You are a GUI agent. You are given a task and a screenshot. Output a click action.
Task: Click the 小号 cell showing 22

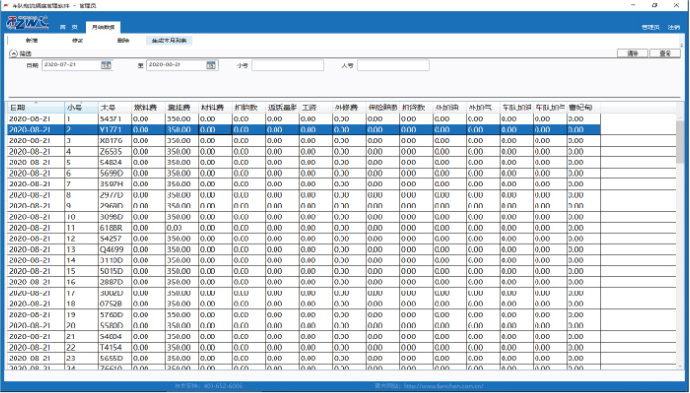pos(81,348)
